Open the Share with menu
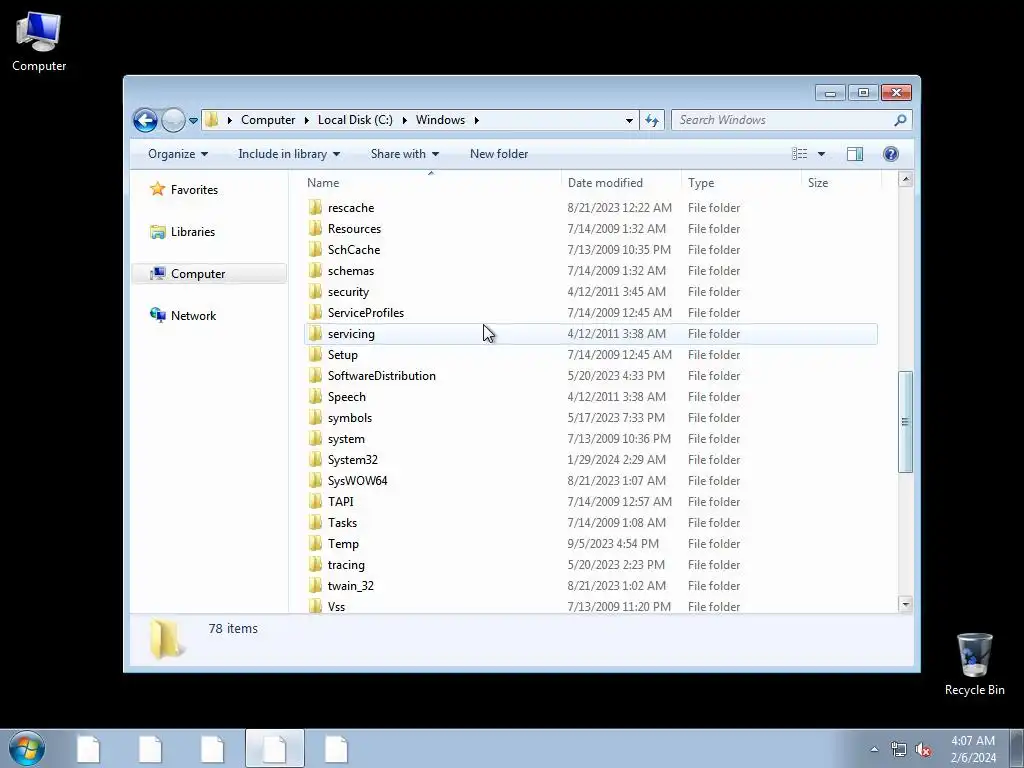 [x=404, y=154]
